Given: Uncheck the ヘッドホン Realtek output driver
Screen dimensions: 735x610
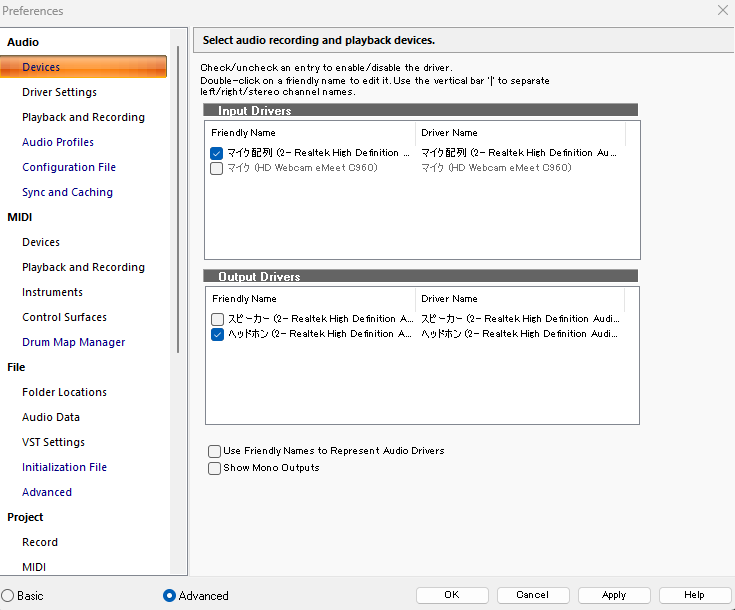Looking at the screenshot, I should [x=217, y=335].
